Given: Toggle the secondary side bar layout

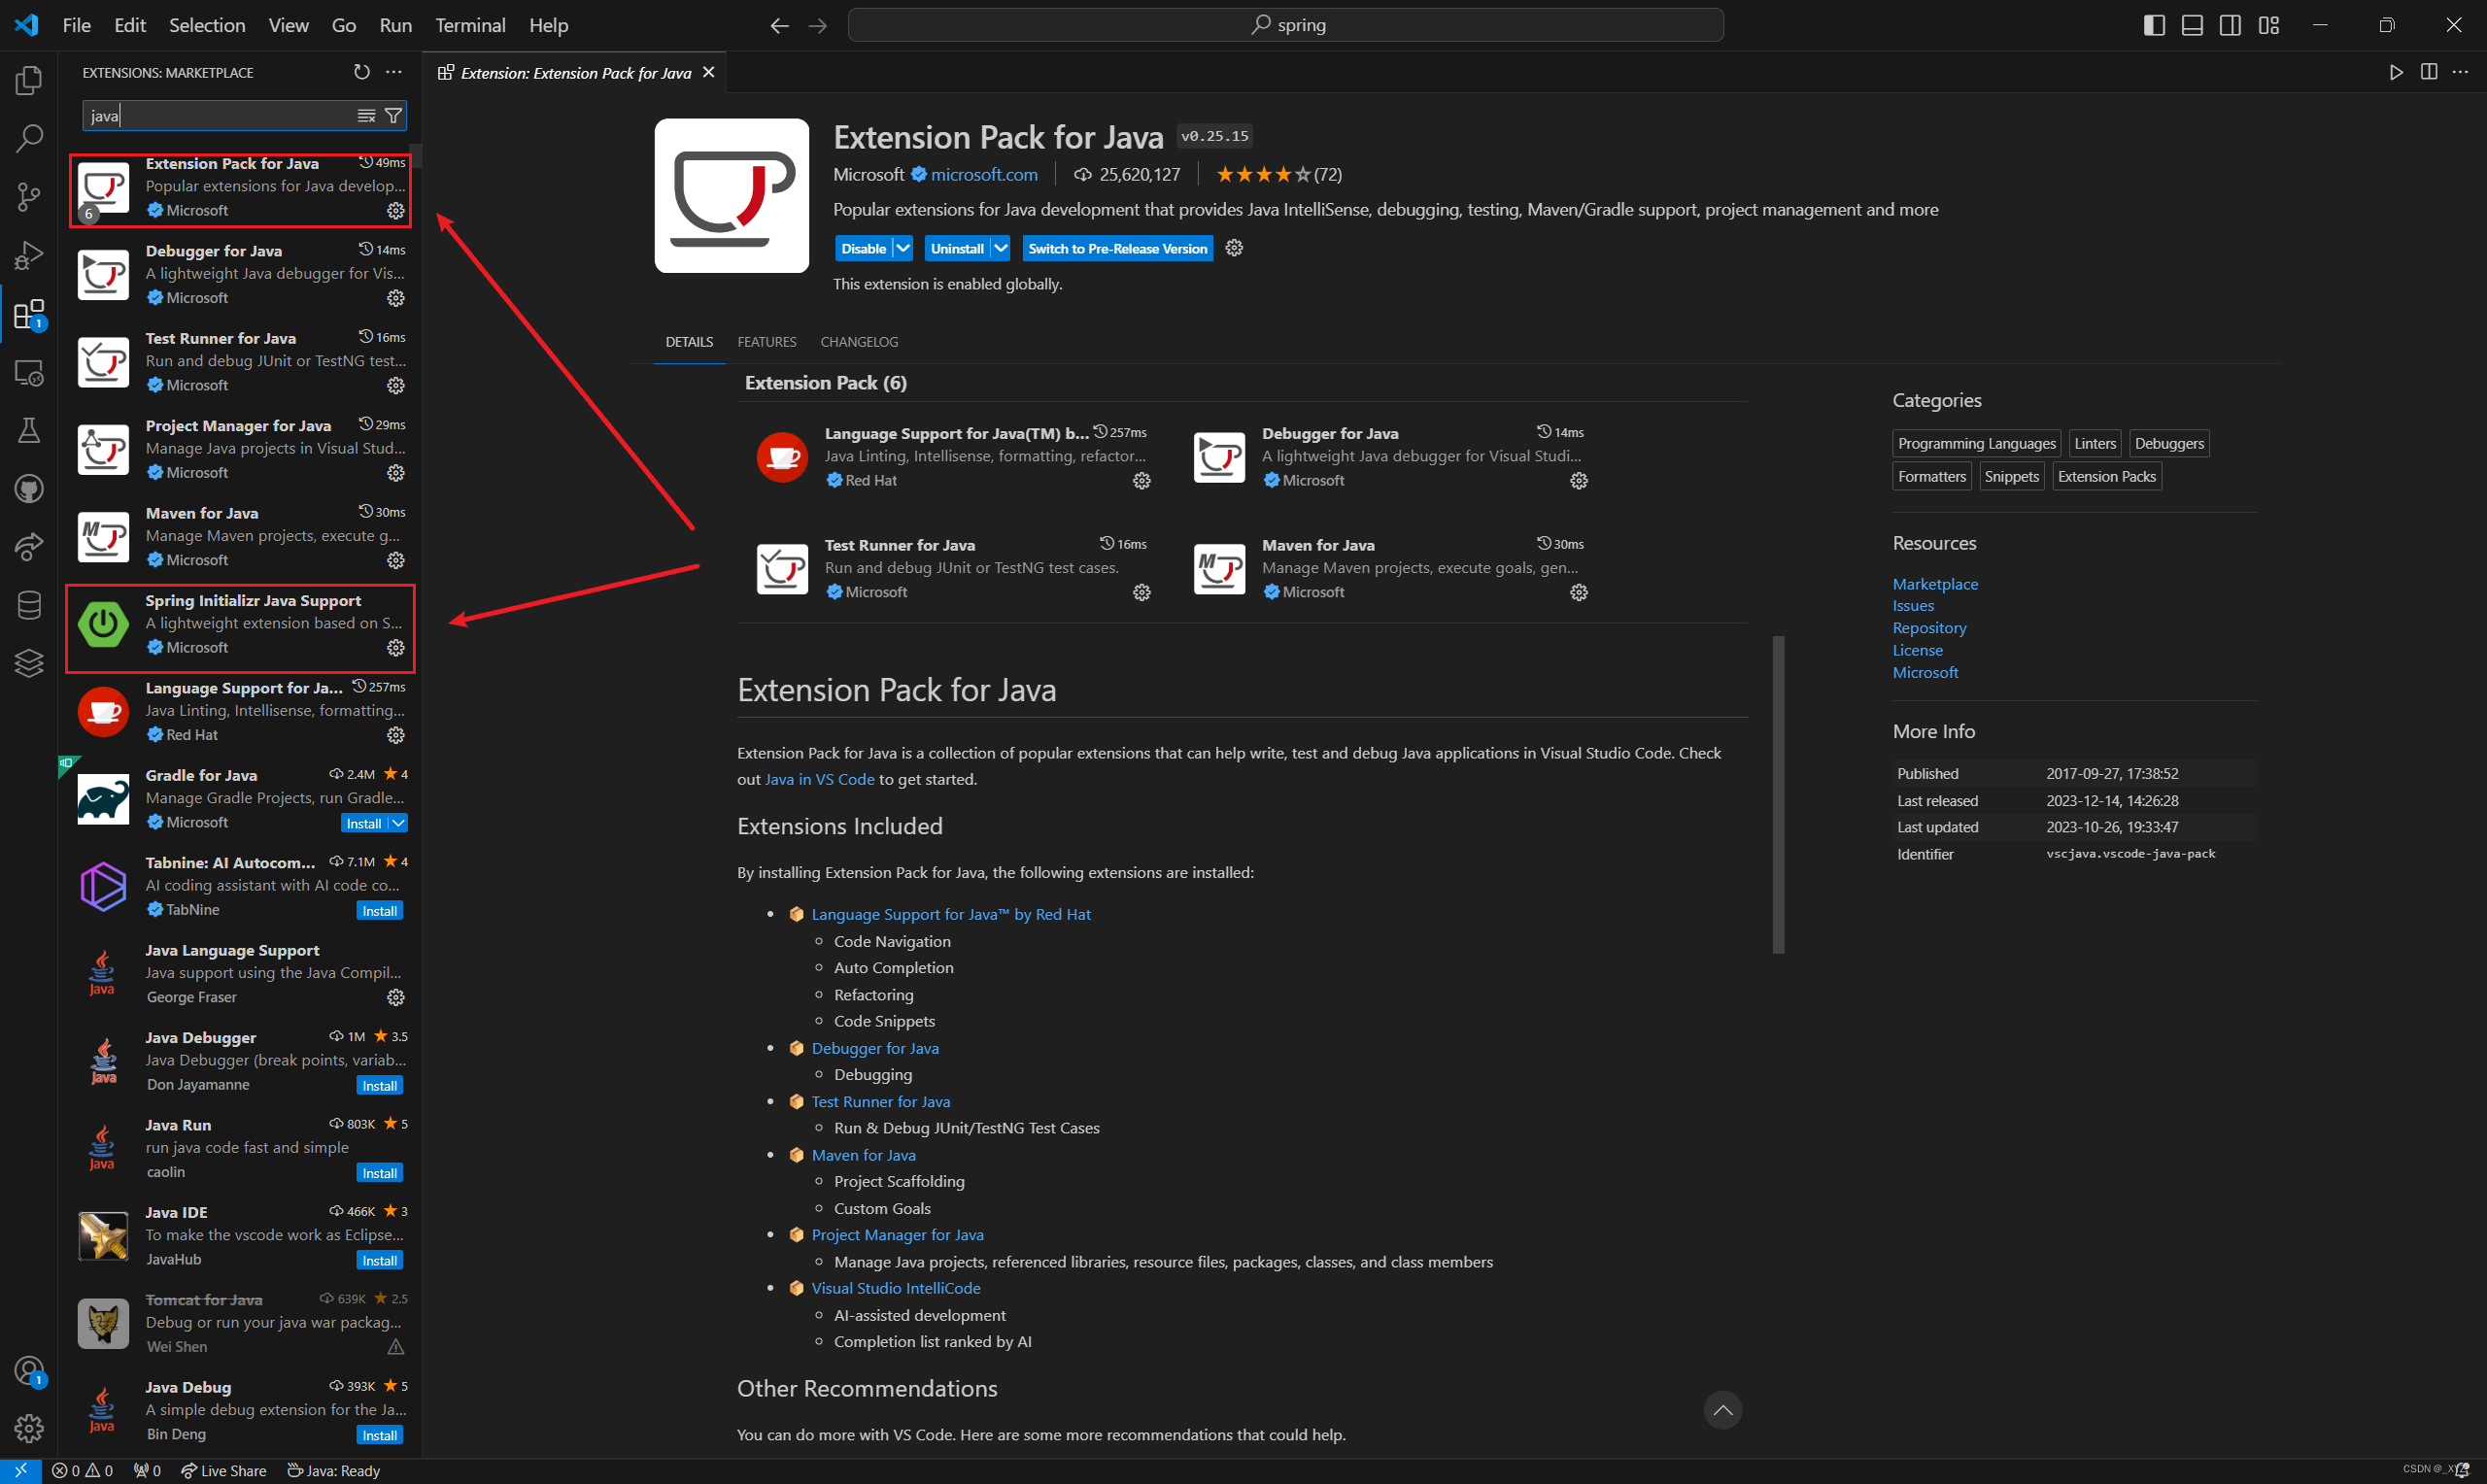Looking at the screenshot, I should coord(2230,25).
